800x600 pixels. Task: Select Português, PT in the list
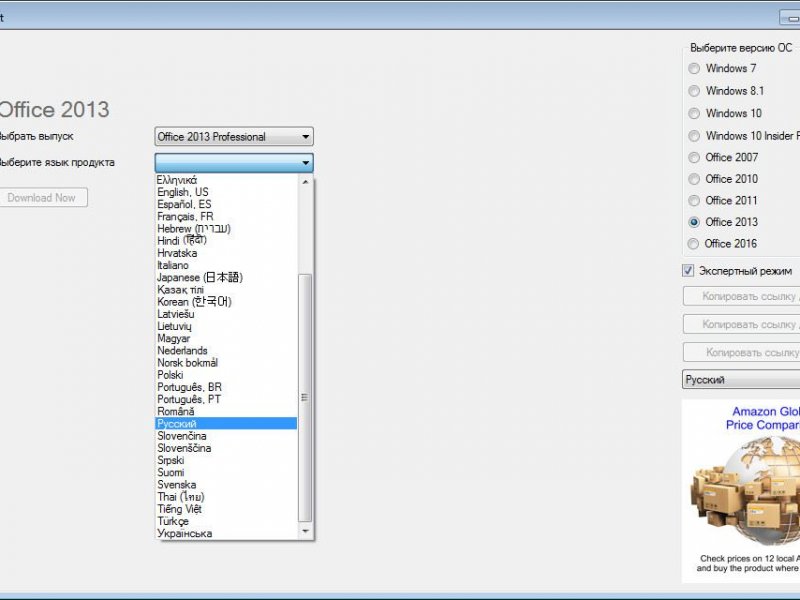coord(226,399)
